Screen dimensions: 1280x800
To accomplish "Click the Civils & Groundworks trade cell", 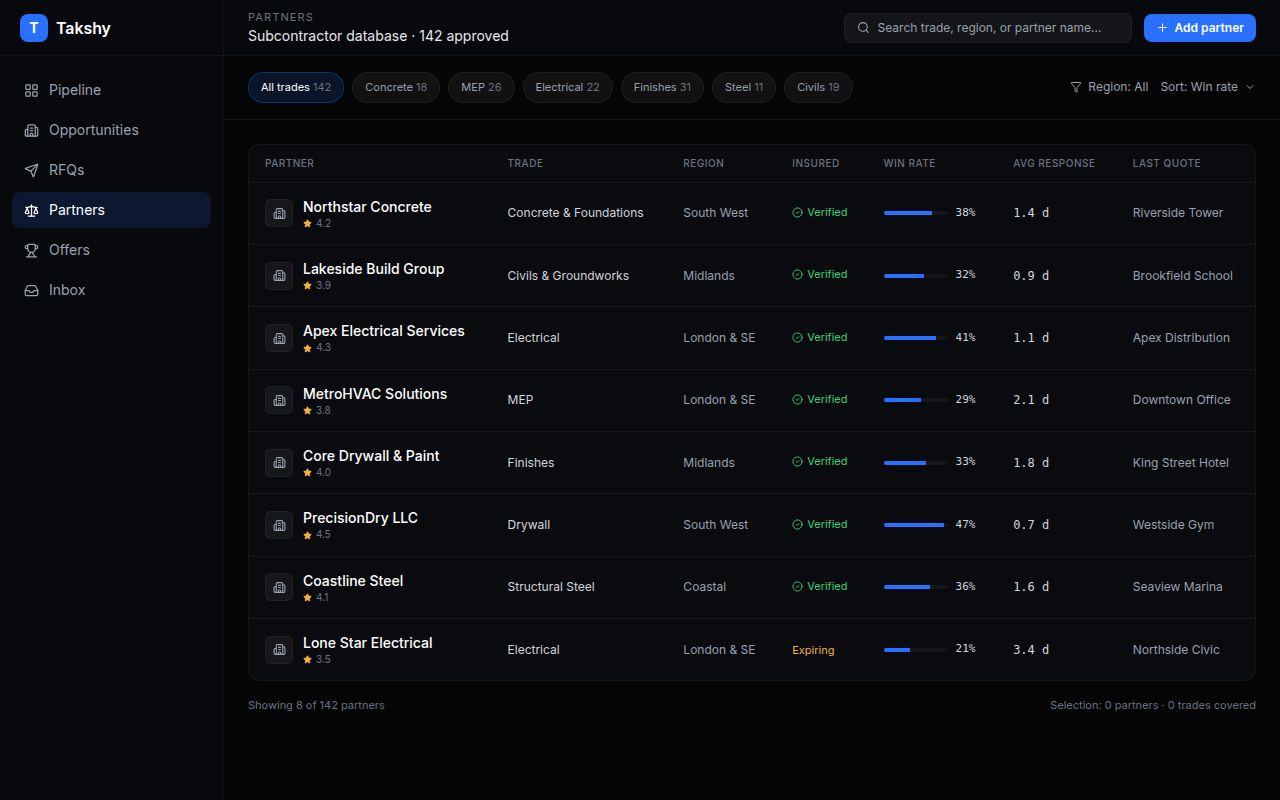I will (568, 276).
